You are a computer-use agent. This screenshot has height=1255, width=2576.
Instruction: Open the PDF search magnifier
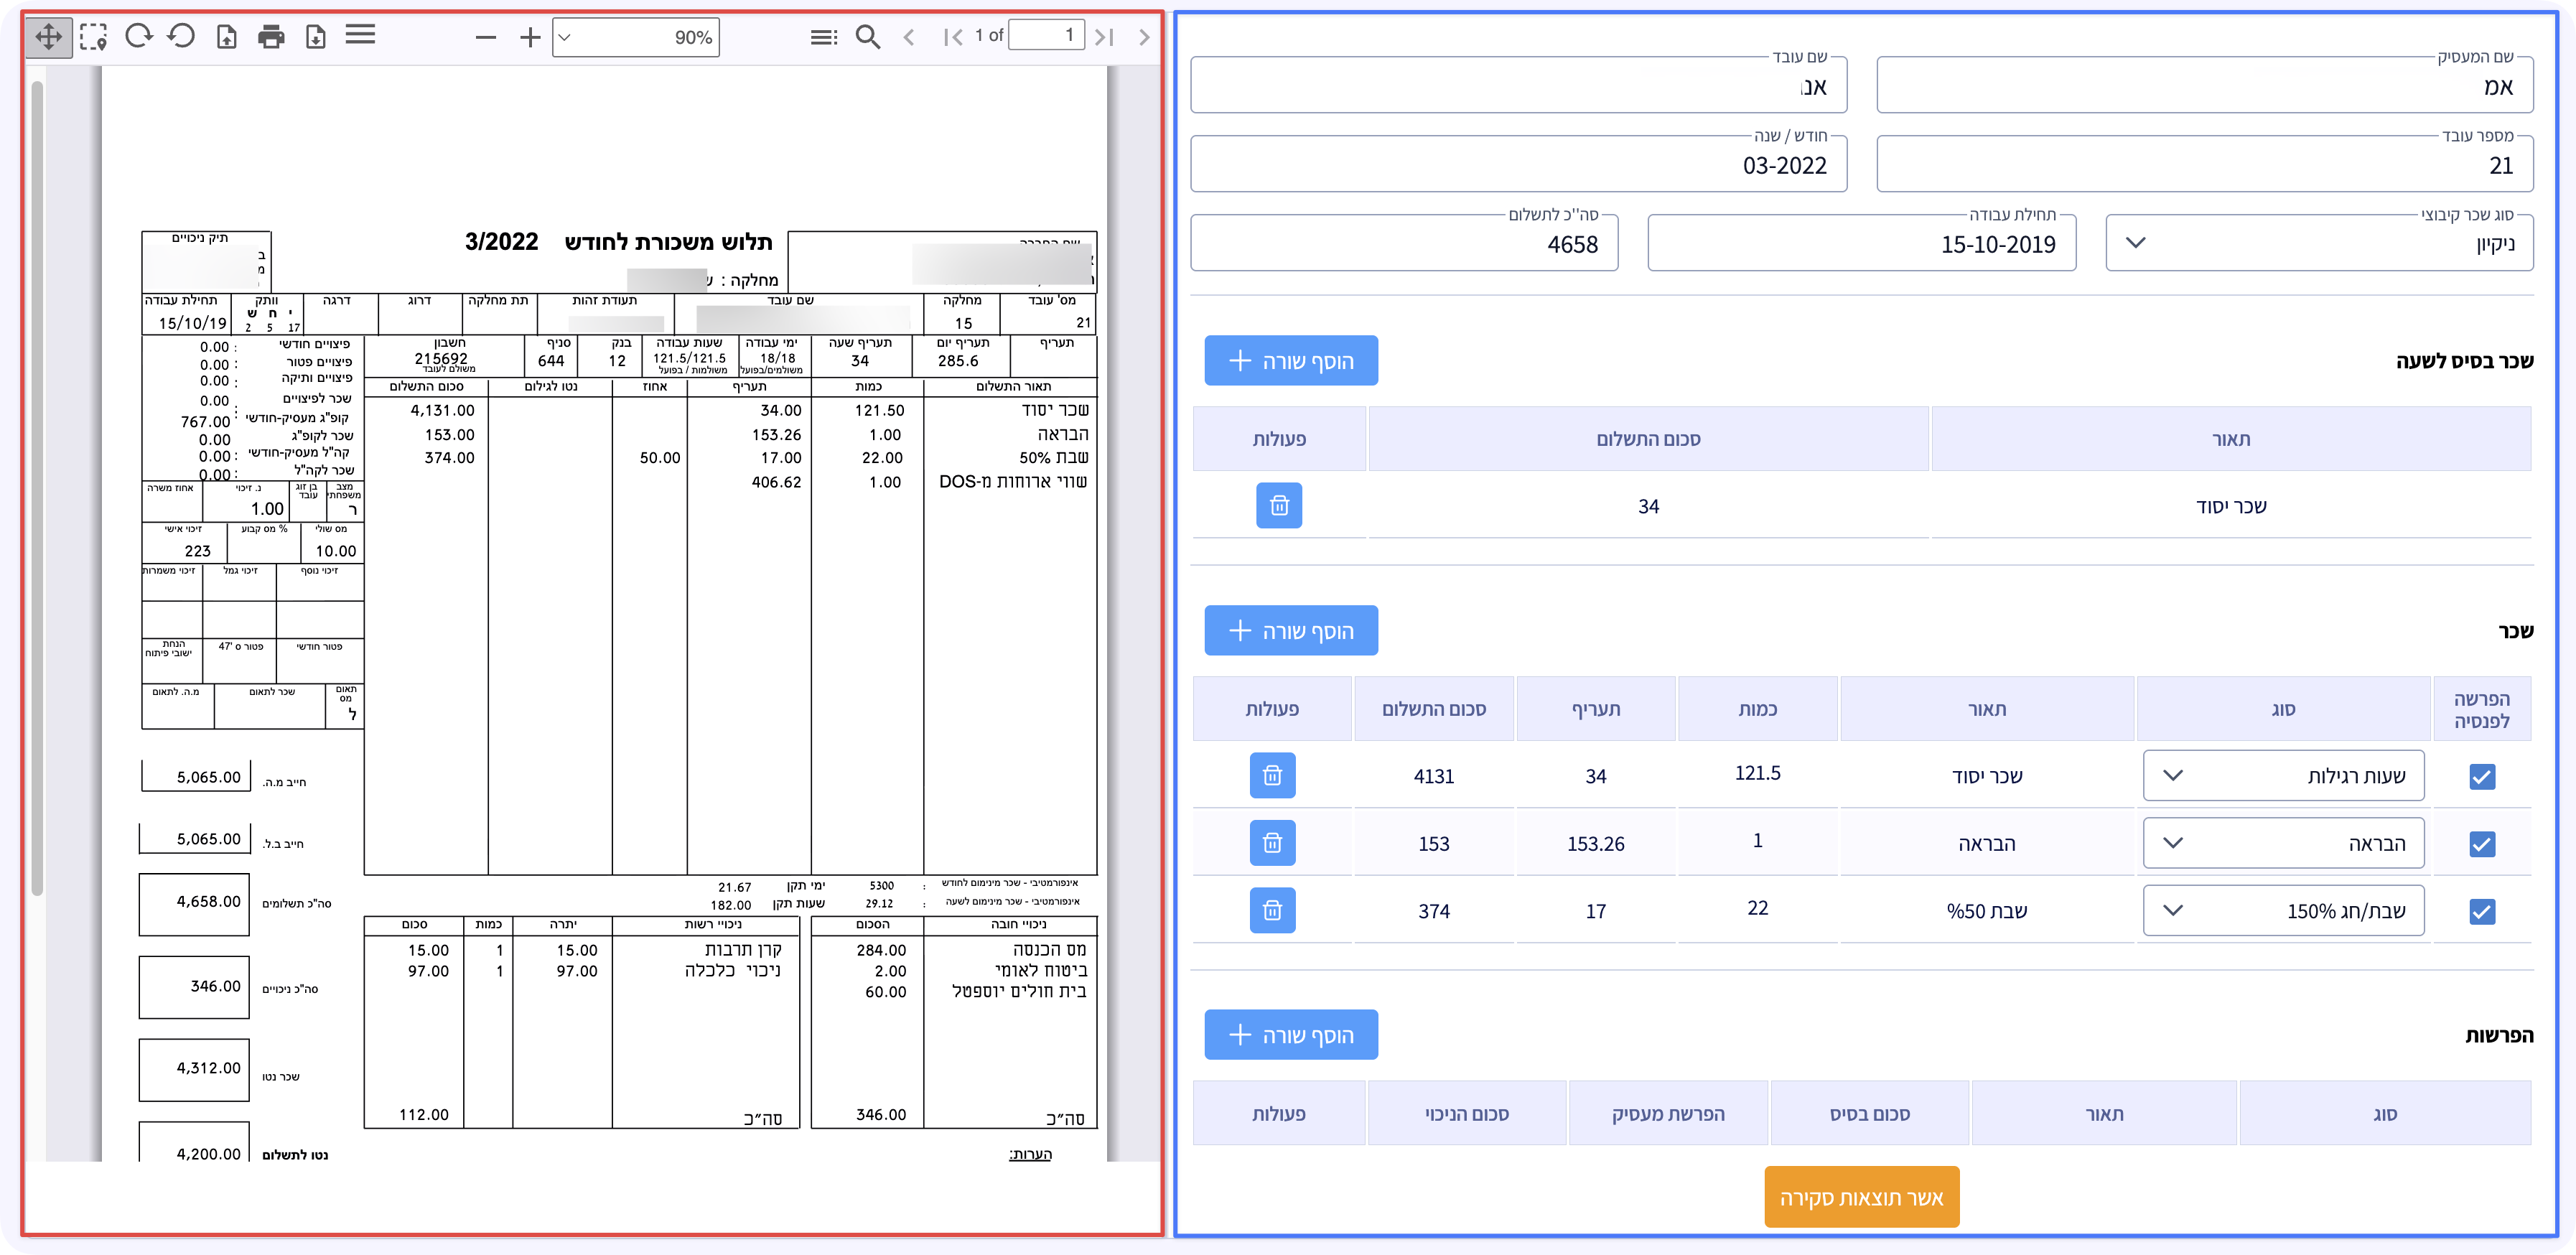(x=868, y=38)
